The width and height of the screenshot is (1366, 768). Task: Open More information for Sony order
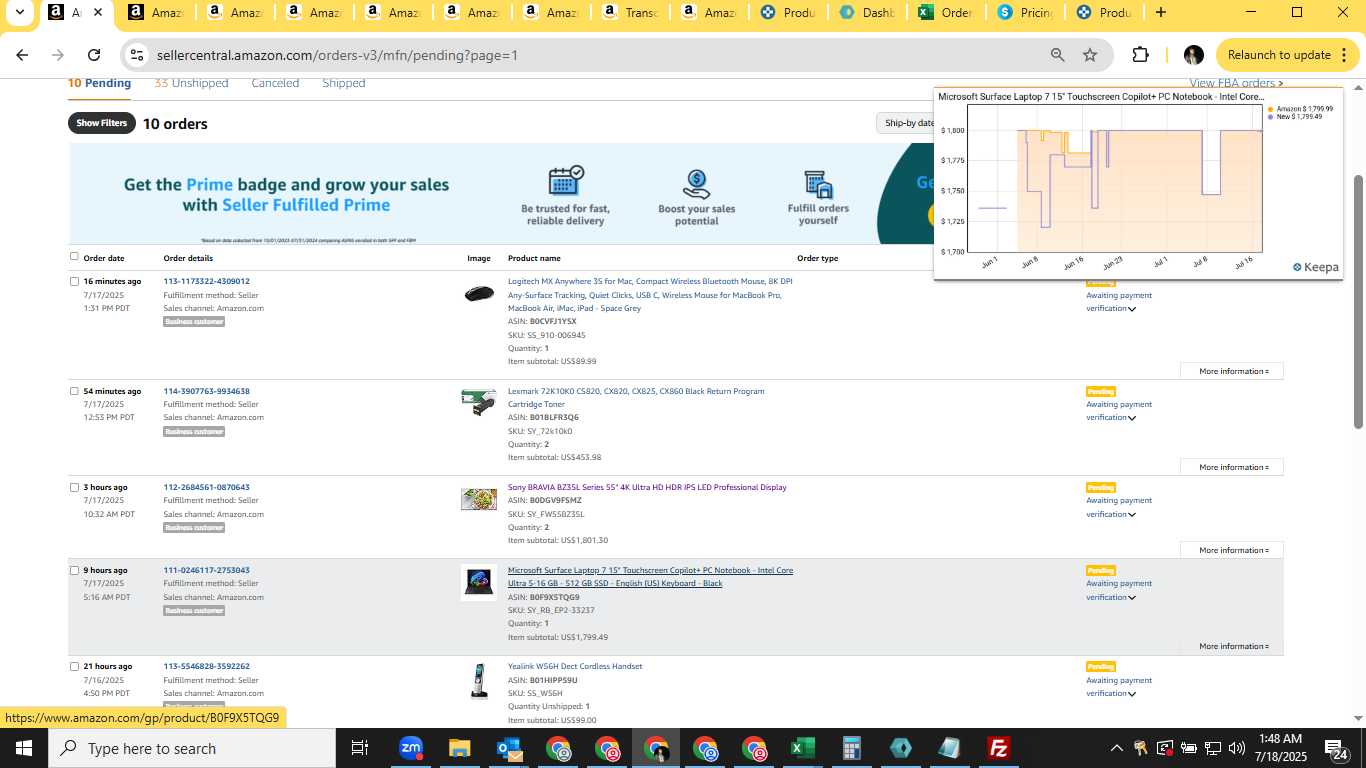(1232, 550)
